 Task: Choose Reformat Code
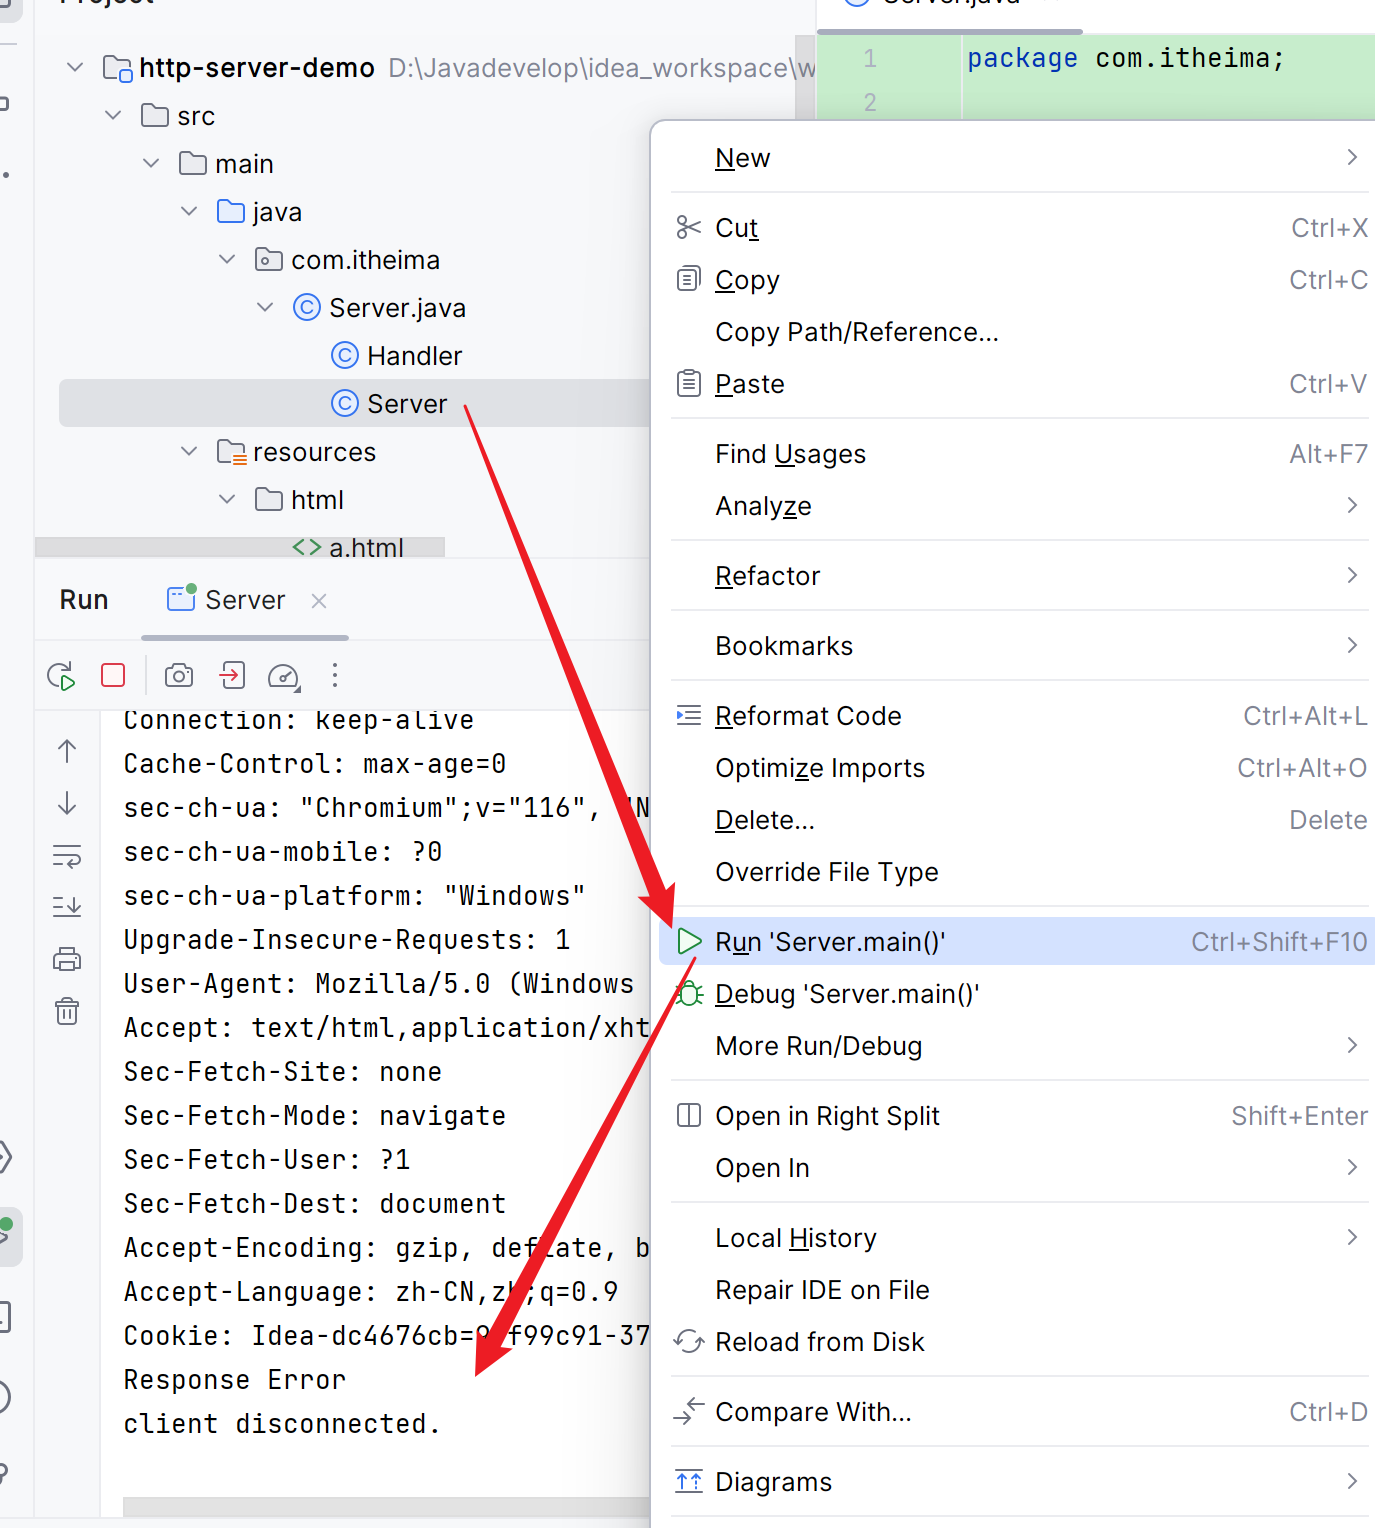(x=1018, y=716)
